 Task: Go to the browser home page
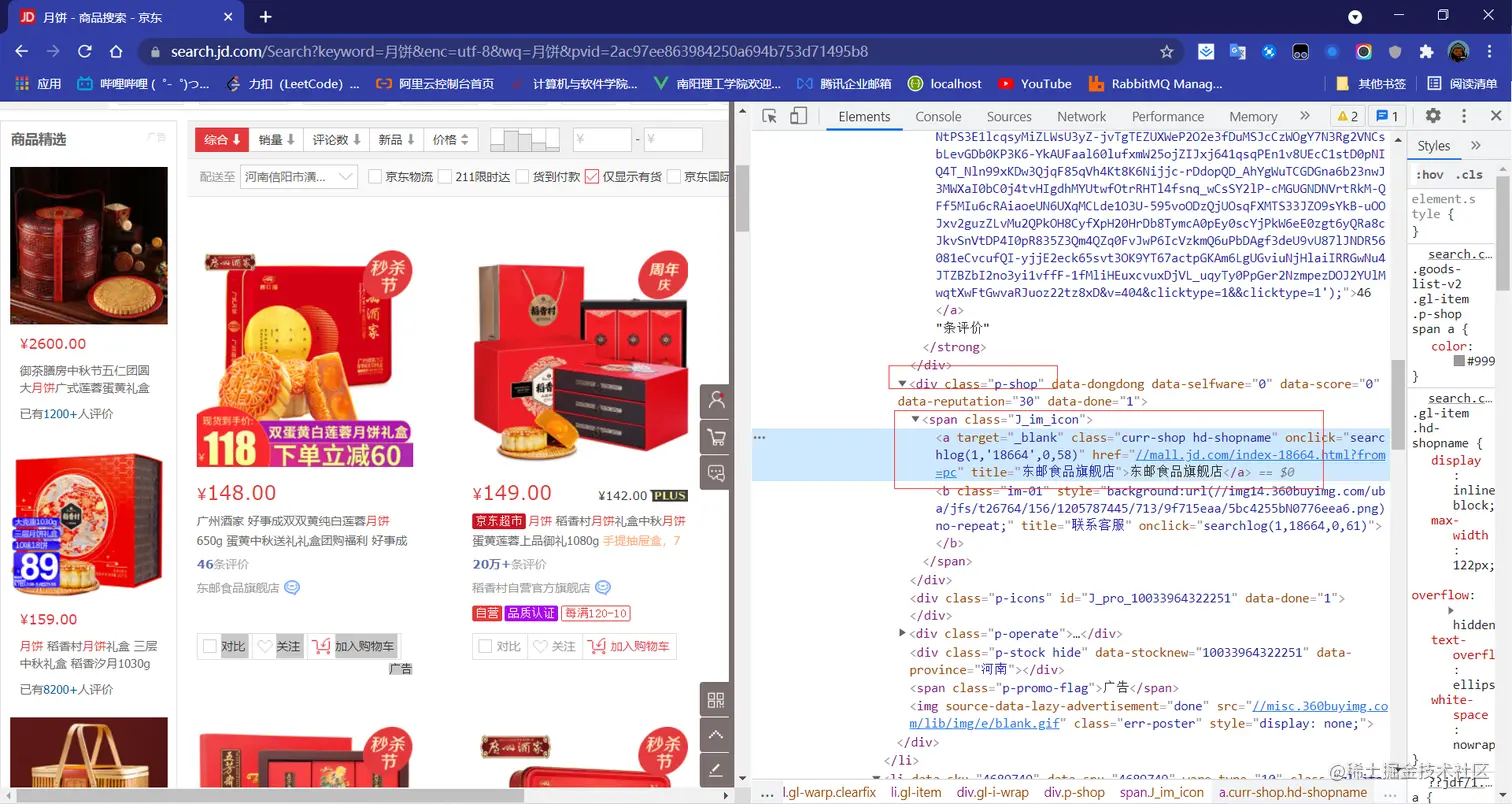(117, 51)
